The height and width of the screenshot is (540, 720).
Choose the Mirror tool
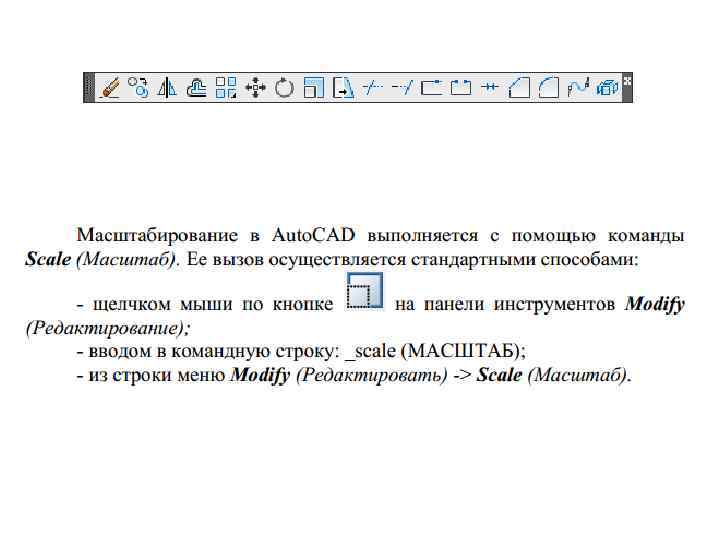[x=167, y=87]
